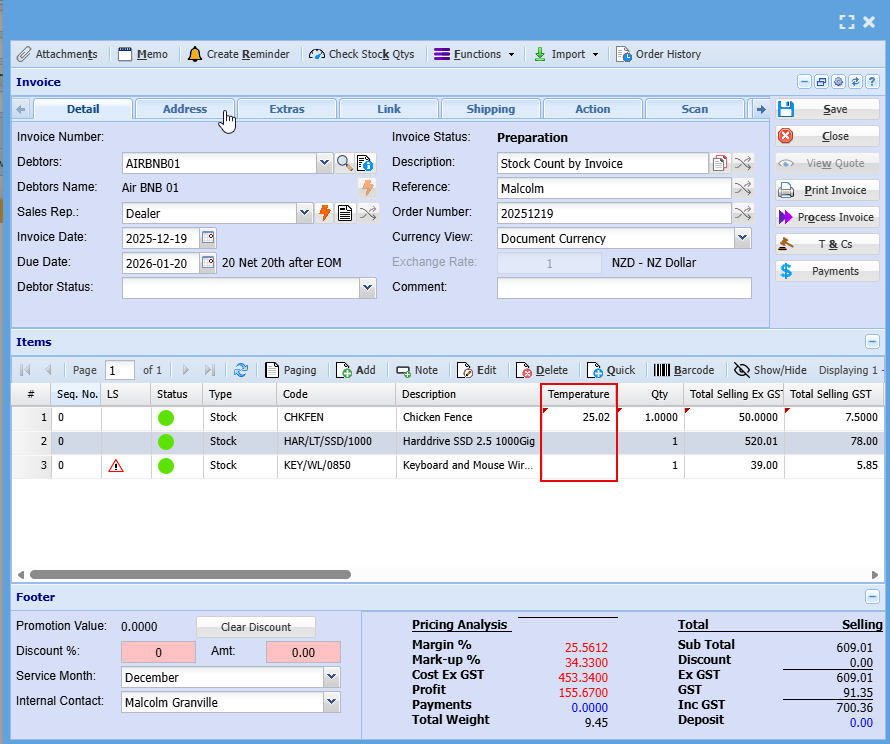Click the Clear Discount button
Viewport: 890px width, 744px height.
[255, 627]
